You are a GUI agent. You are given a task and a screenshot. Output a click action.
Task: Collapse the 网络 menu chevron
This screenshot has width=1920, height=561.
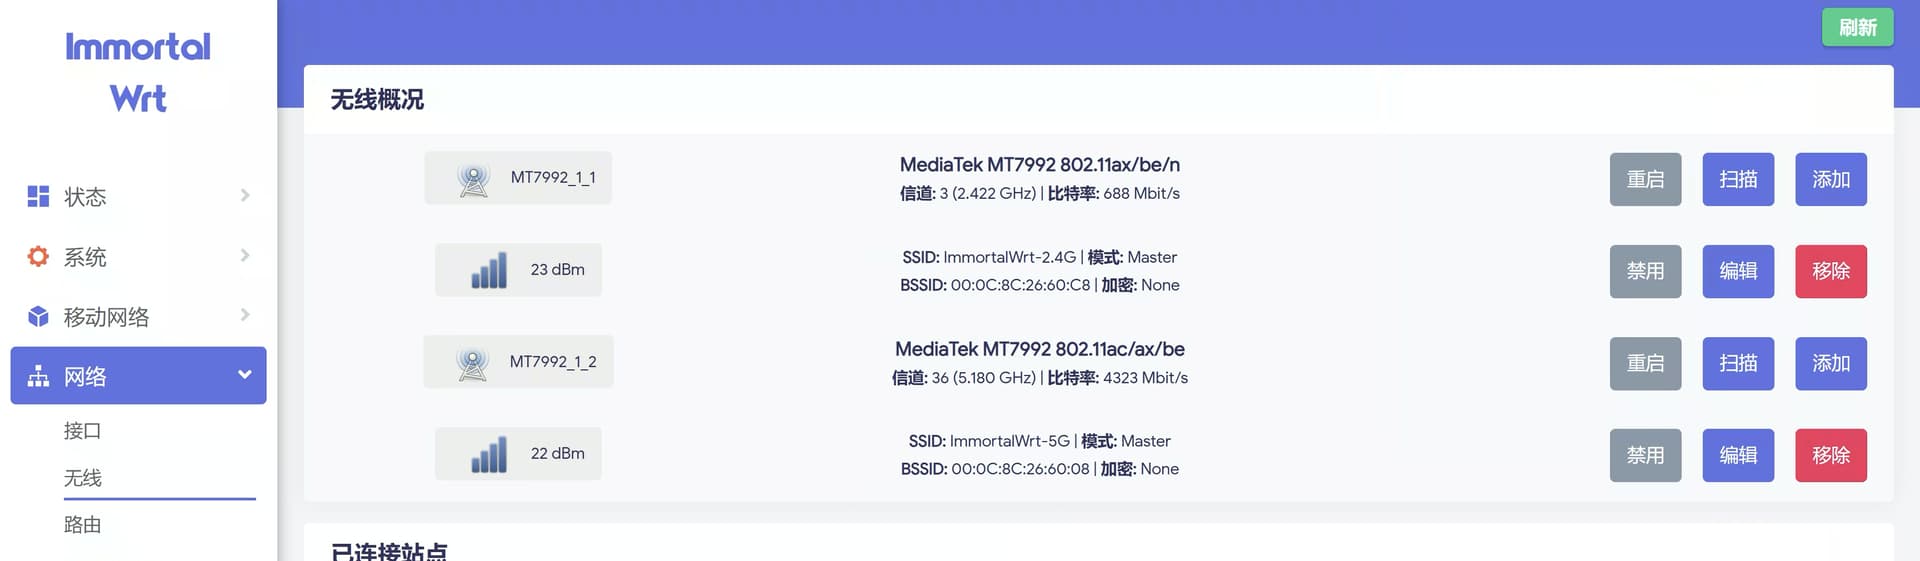pyautogui.click(x=245, y=375)
